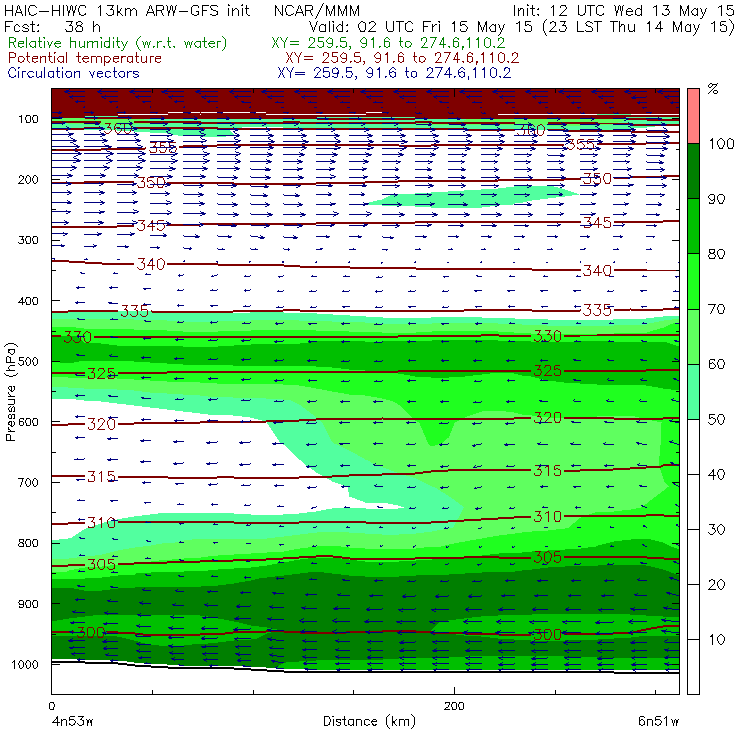740x740 pixels.
Task: Click the '100' label beside the color bar
Action: (721, 143)
